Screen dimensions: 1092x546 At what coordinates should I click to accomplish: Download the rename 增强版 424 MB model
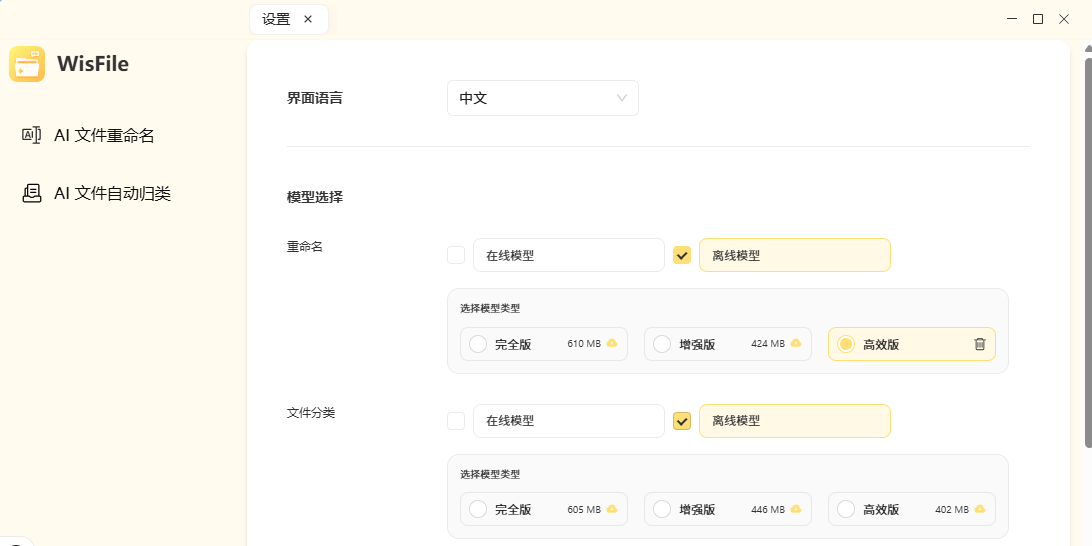(796, 344)
